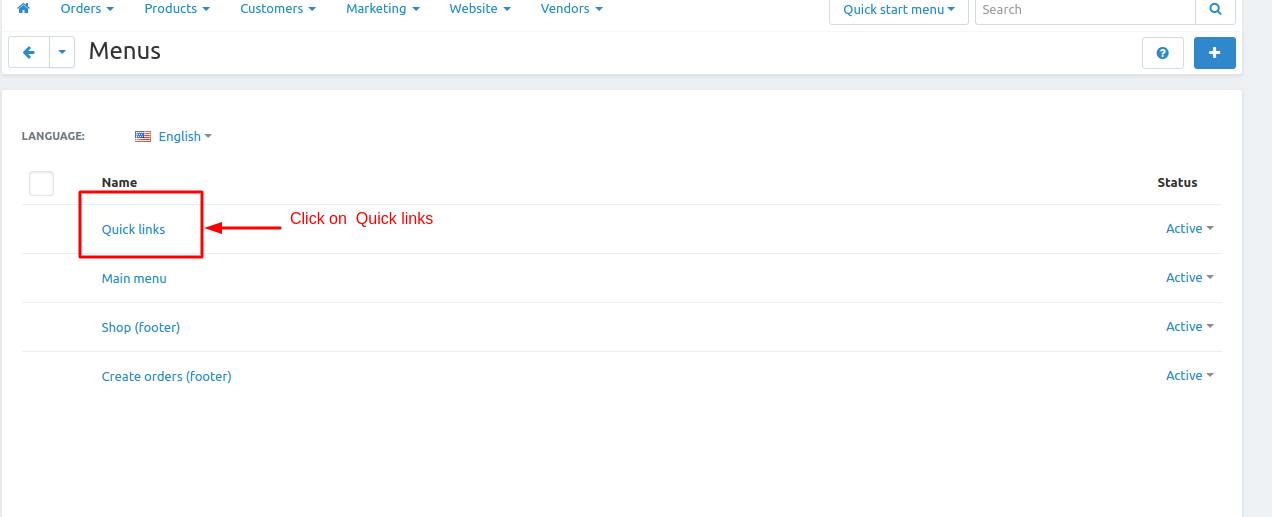The height and width of the screenshot is (517, 1272).
Task: Open the Quick links menu entry
Action: (x=133, y=230)
